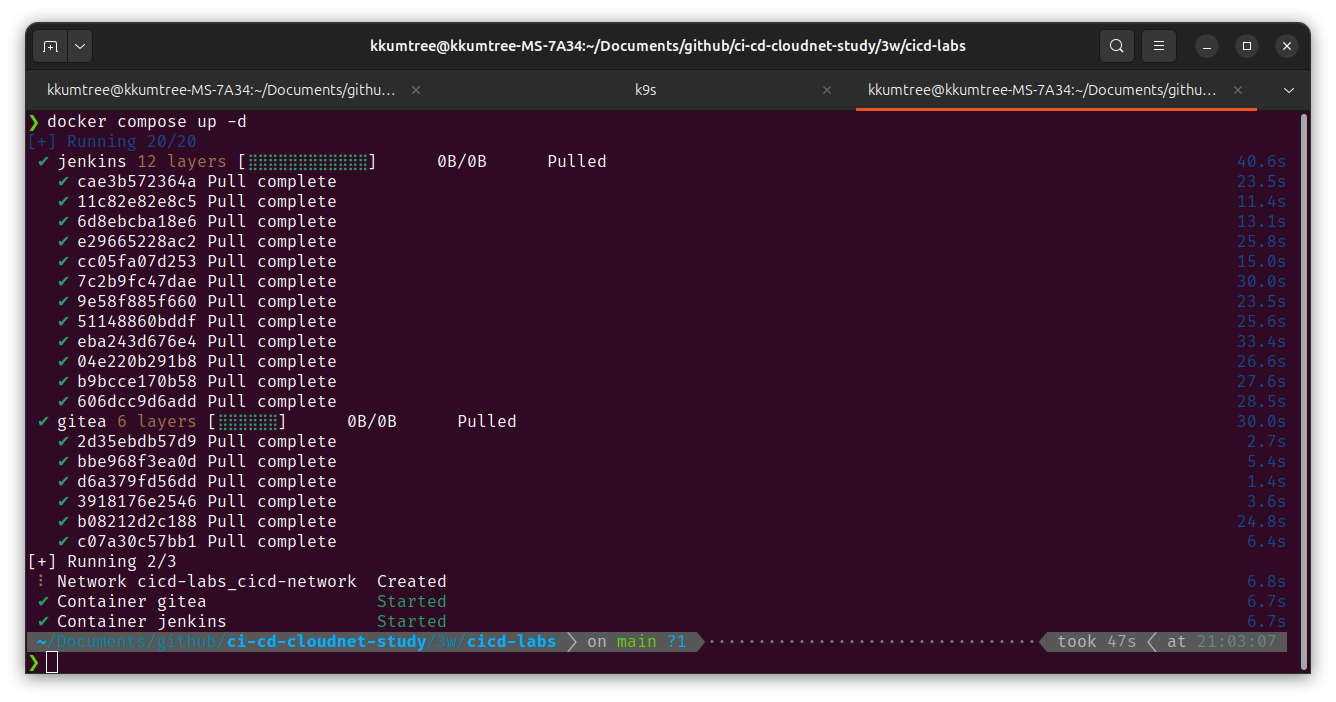Click layer 'e29665228ac2 Pull complete'
1336x702 pixels.
point(197,242)
